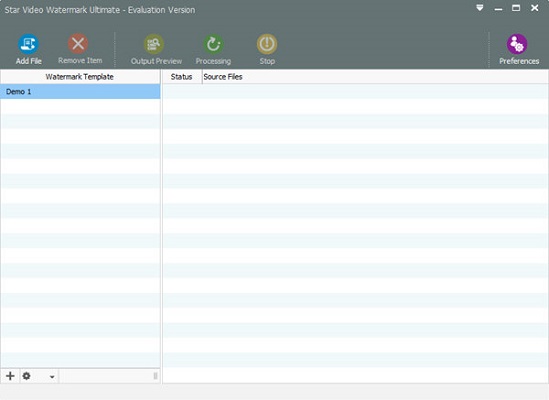Click the Add File text label
Screen dimensions: 549x400
click(x=29, y=61)
